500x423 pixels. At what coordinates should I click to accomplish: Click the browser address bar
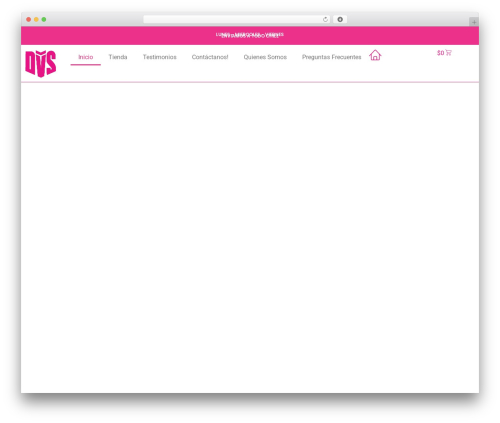pos(237,19)
